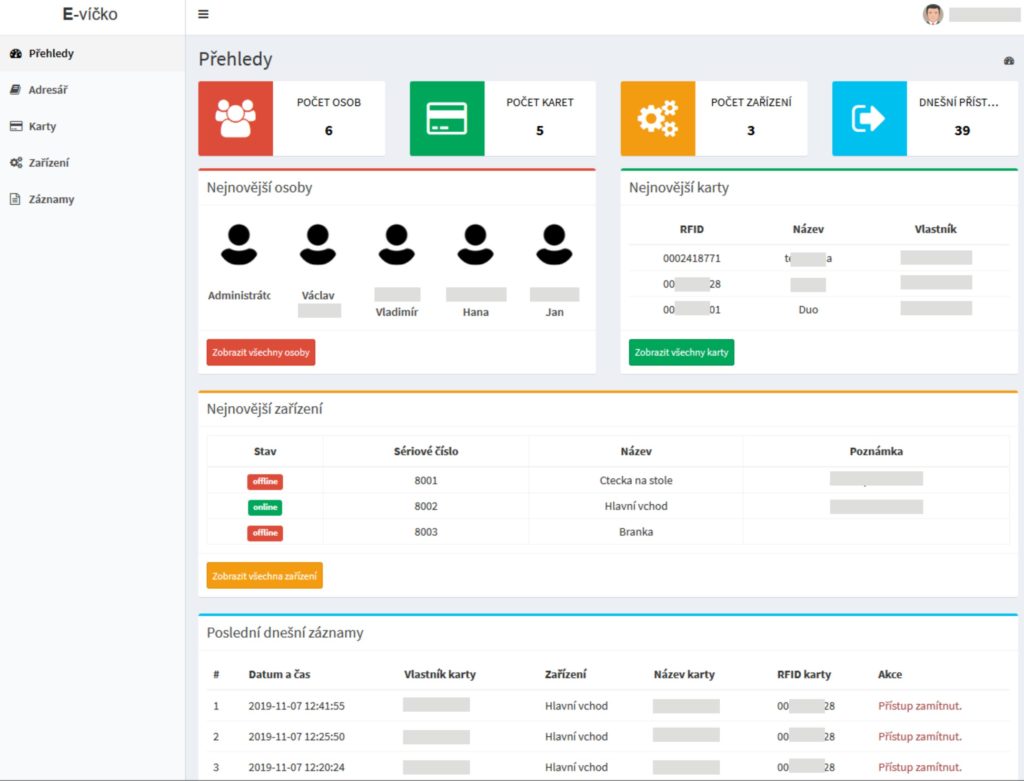This screenshot has width=1024, height=781.
Task: Open Přehledy in the sidebar
Action: click(x=51, y=53)
